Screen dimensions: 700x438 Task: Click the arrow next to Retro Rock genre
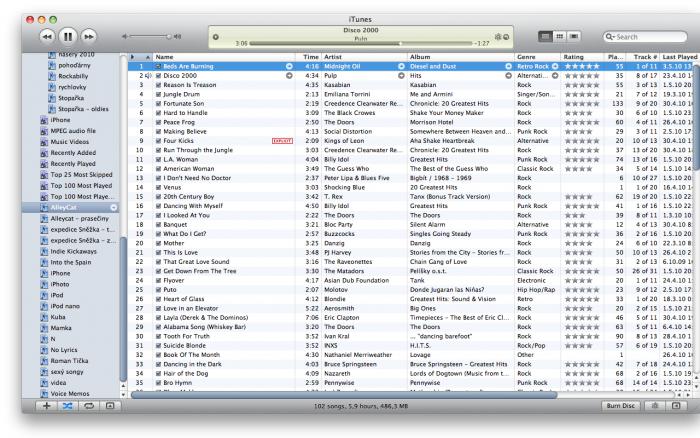pos(557,67)
